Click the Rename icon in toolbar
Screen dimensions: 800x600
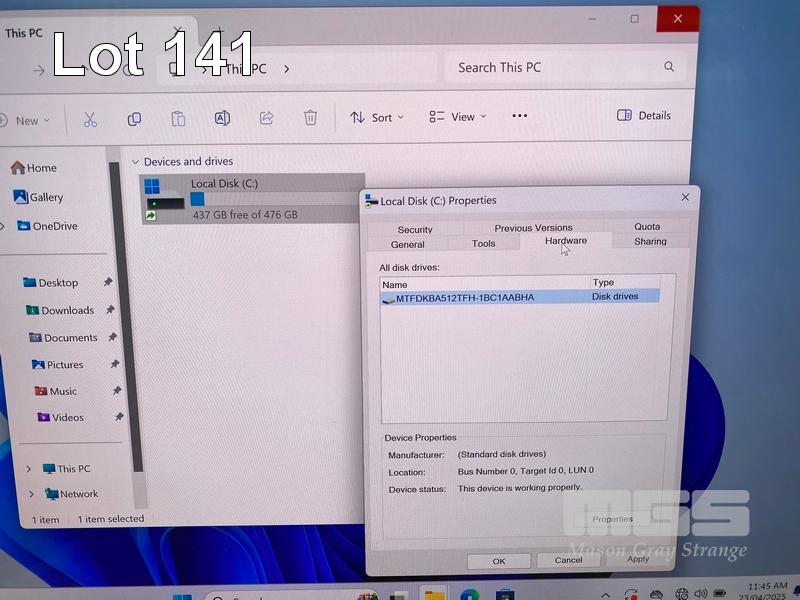pos(222,118)
